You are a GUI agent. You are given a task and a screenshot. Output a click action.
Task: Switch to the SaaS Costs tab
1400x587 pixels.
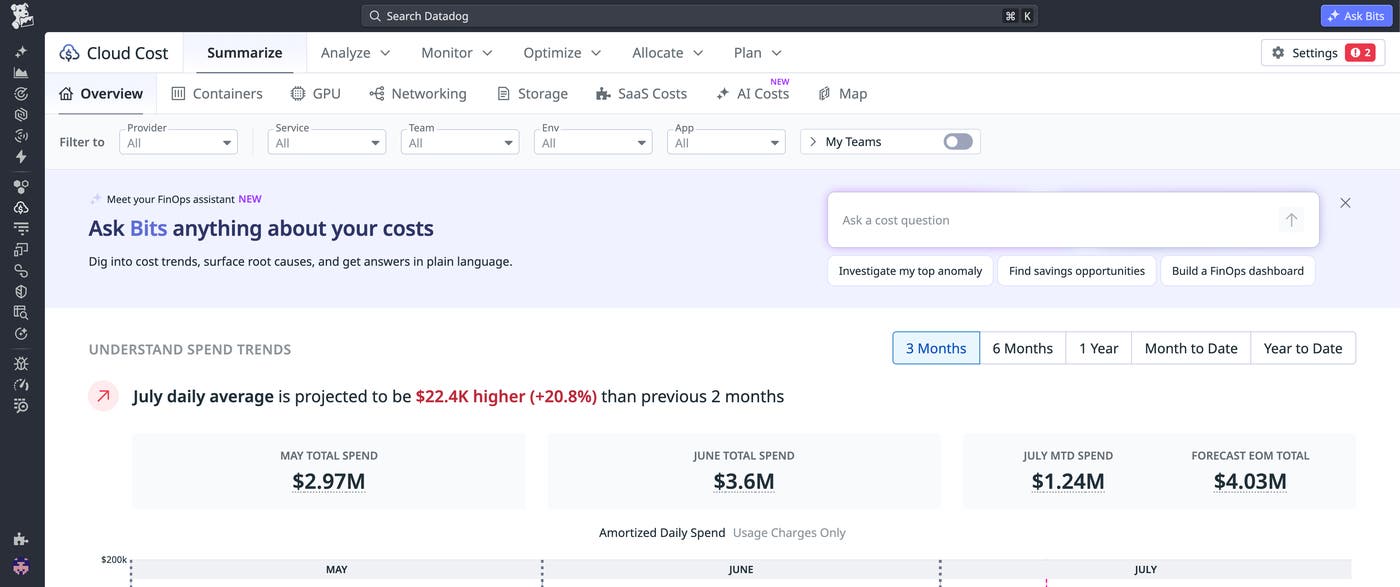[x=641, y=94]
